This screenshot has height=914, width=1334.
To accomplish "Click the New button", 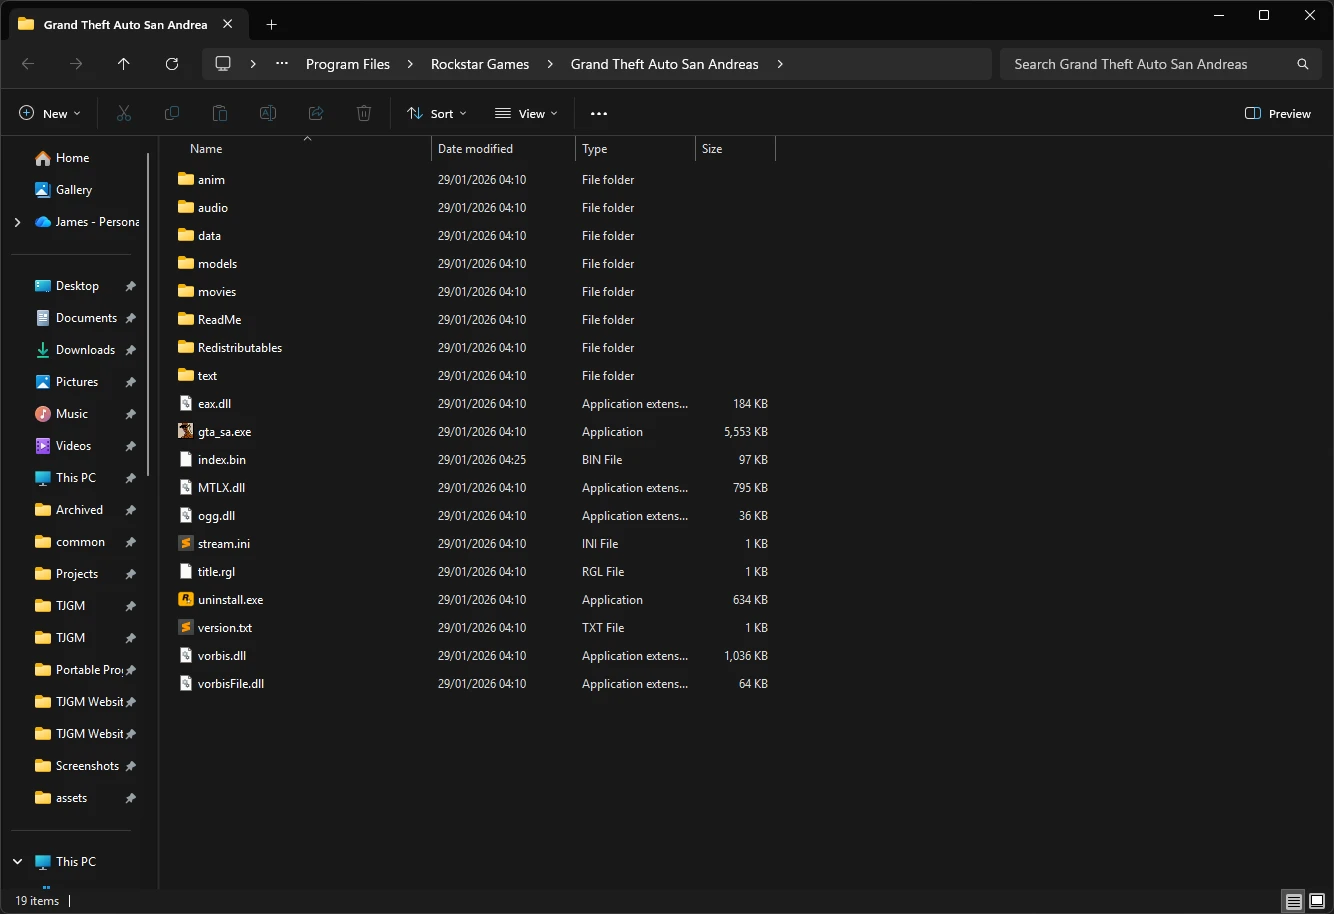I will (x=49, y=113).
